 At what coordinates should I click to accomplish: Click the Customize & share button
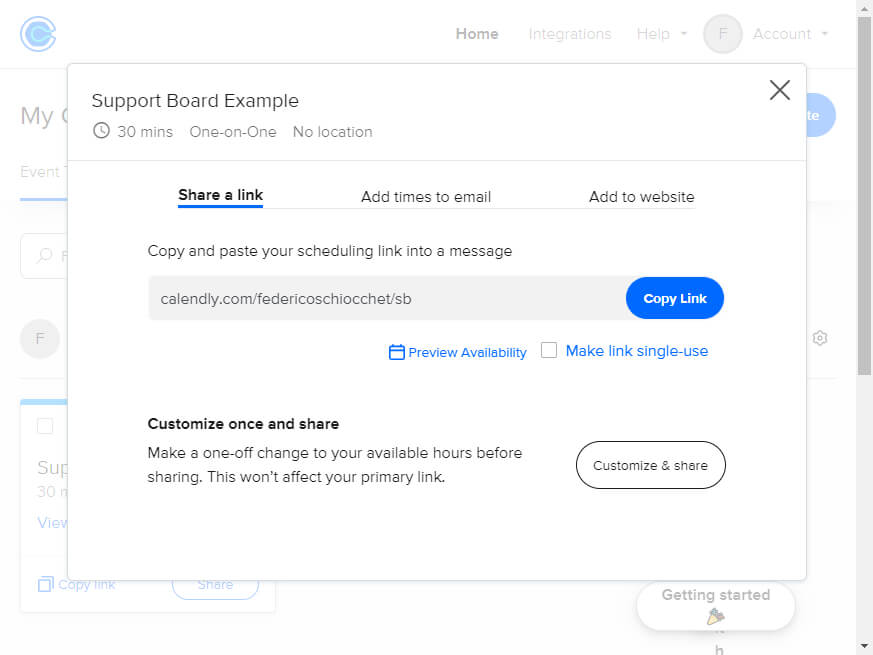(650, 465)
